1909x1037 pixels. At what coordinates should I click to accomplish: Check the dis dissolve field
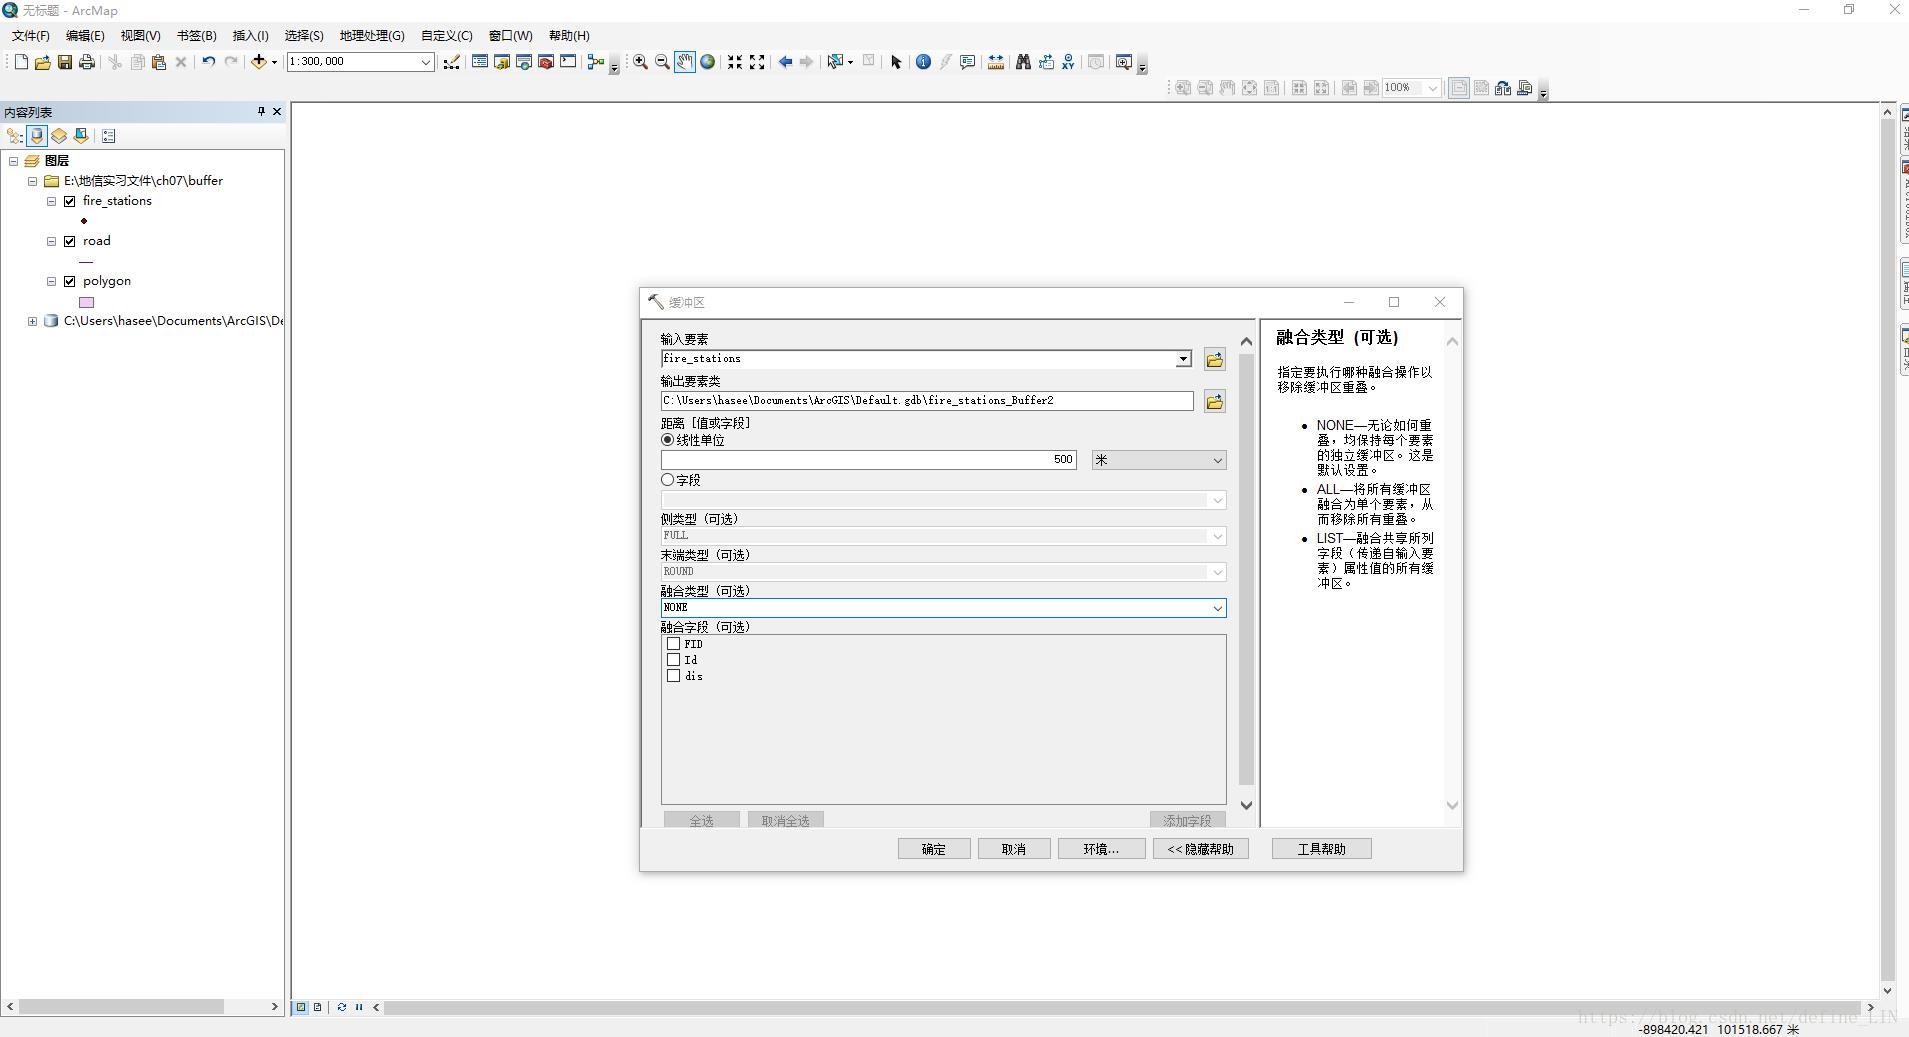pos(673,676)
